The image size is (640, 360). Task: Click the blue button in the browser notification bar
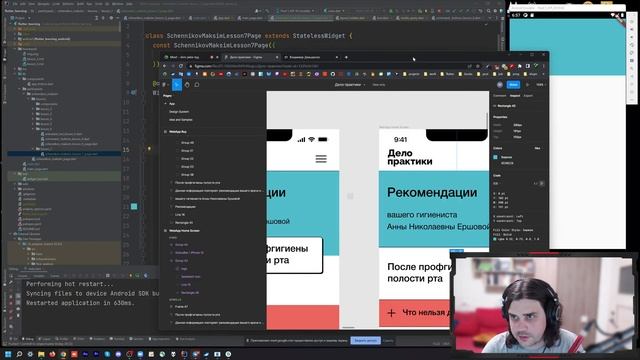[365, 340]
